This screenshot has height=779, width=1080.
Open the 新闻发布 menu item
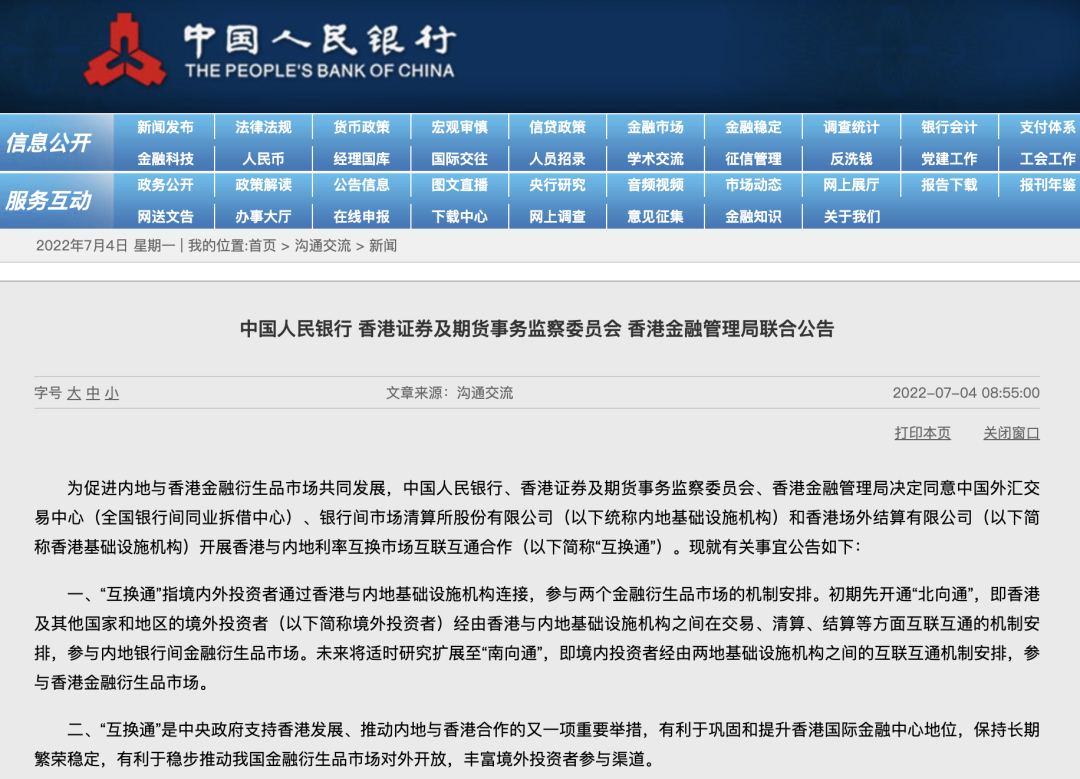click(165, 127)
